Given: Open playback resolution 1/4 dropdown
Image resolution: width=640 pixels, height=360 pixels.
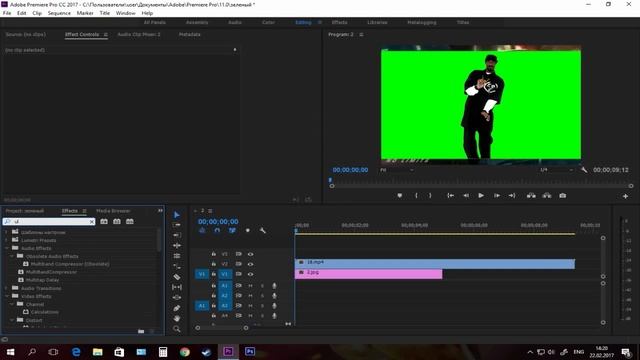Looking at the screenshot, I should tap(557, 170).
